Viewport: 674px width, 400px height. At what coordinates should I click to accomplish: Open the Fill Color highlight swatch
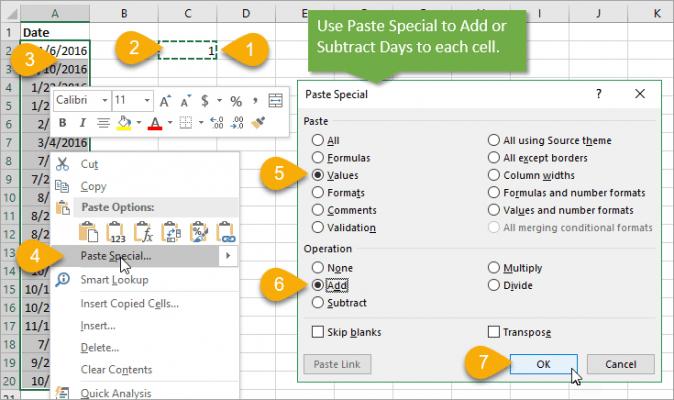tap(125, 123)
